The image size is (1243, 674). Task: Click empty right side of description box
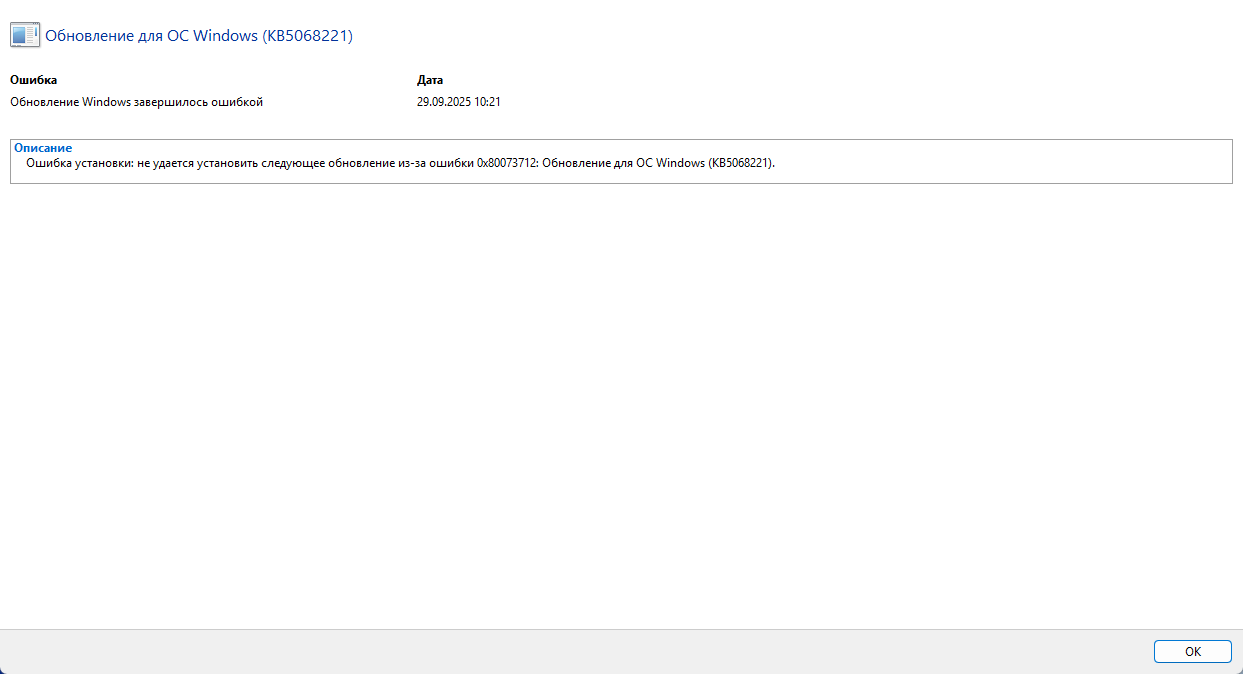(1000, 163)
